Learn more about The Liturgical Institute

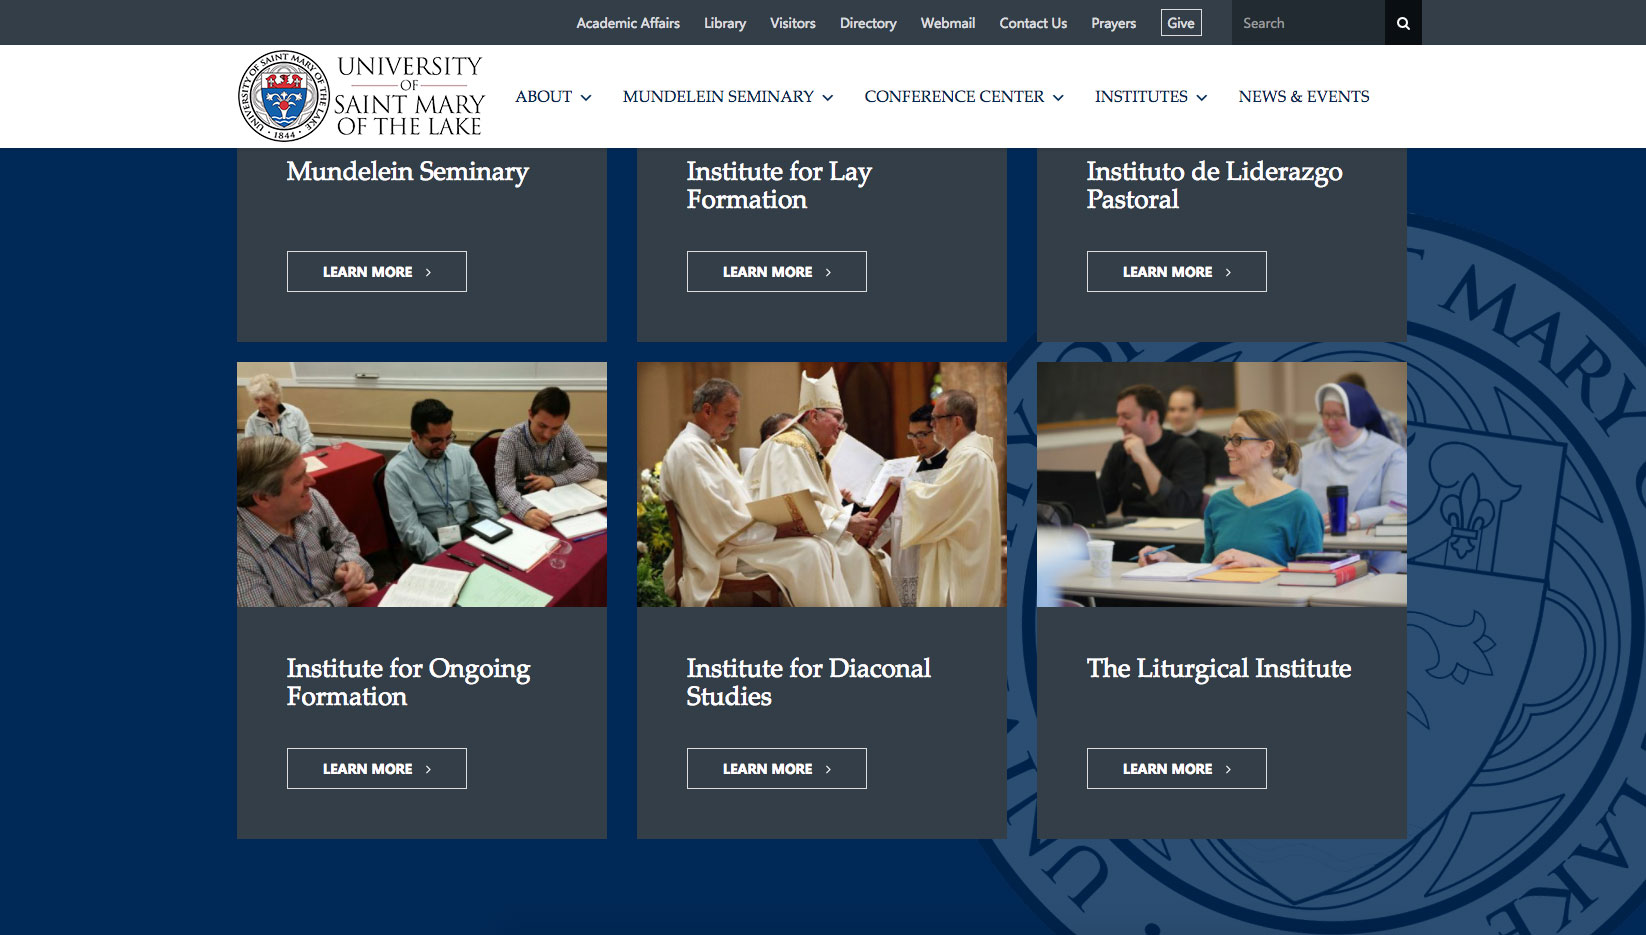[1177, 769]
